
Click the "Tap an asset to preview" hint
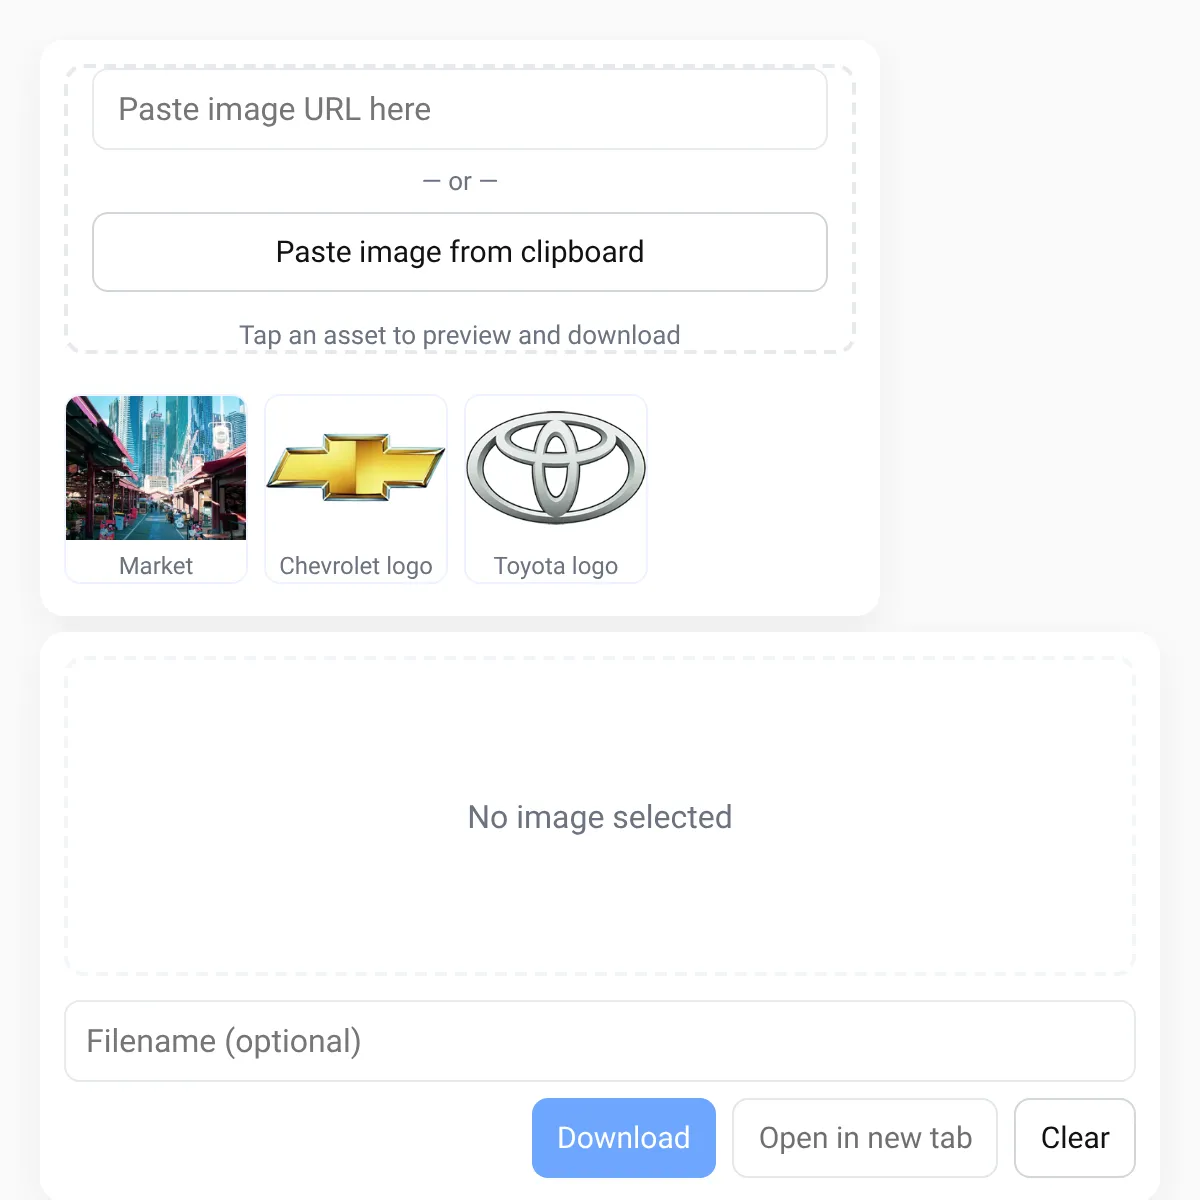coord(460,335)
